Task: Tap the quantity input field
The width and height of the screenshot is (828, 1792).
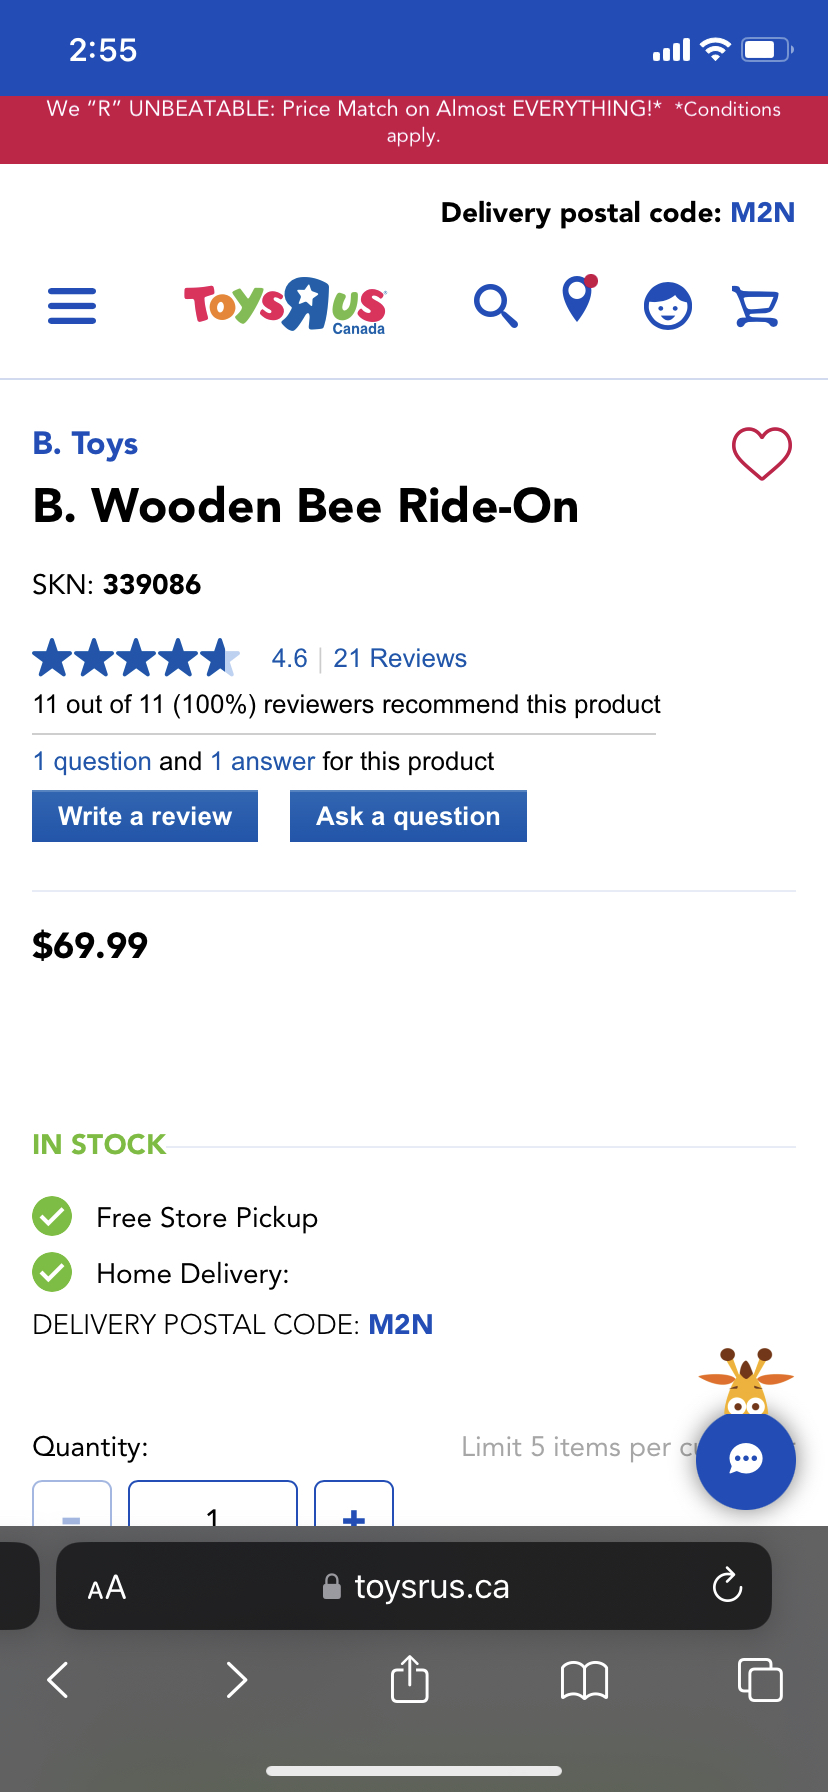Action: (212, 1516)
